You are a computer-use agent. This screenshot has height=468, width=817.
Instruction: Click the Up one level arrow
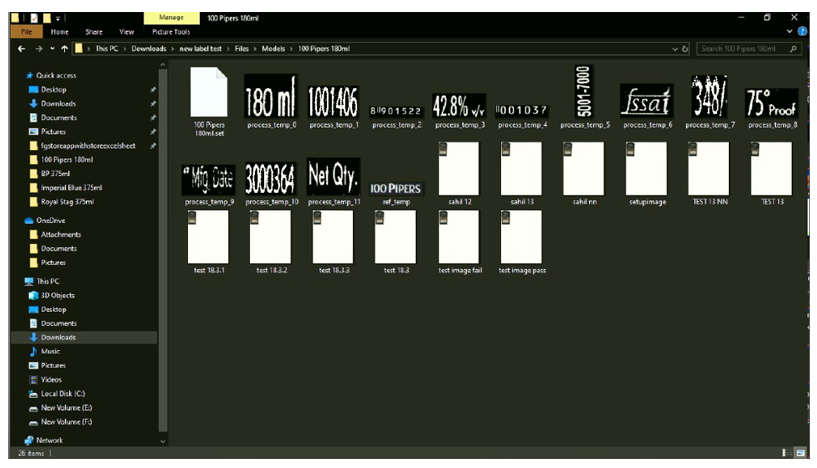point(63,48)
